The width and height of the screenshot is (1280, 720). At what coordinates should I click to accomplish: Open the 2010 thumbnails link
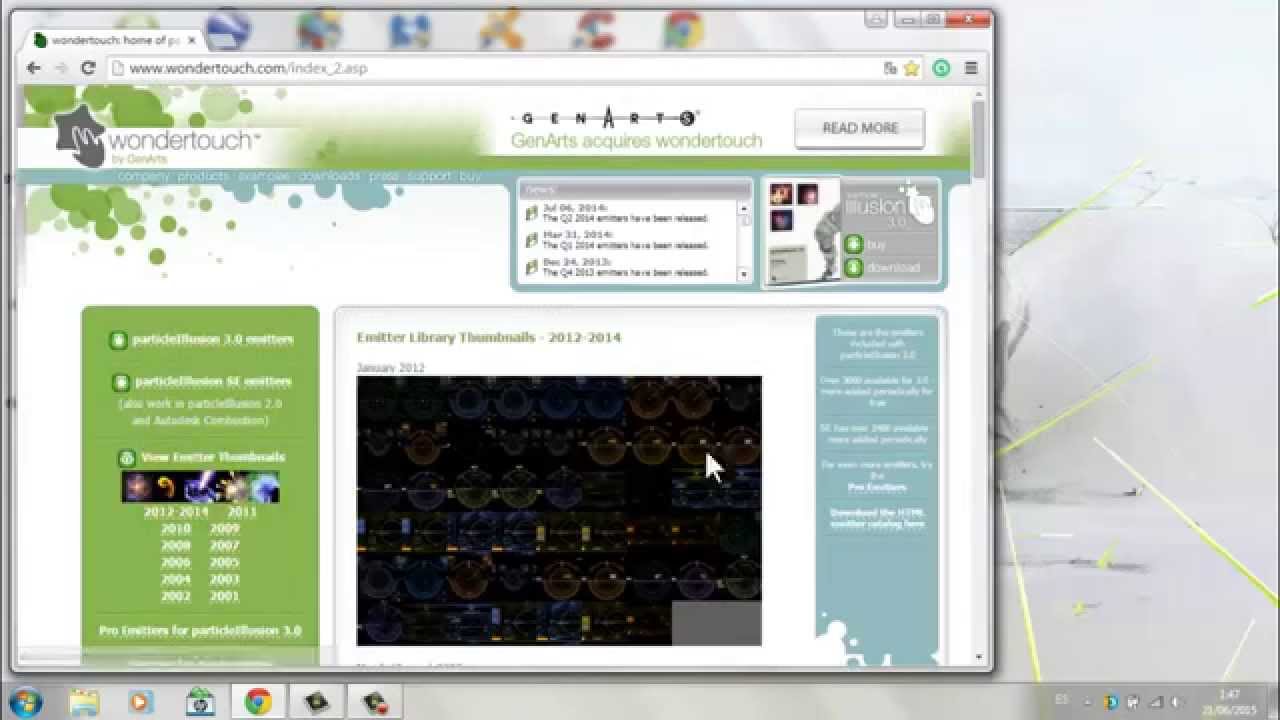[176, 529]
